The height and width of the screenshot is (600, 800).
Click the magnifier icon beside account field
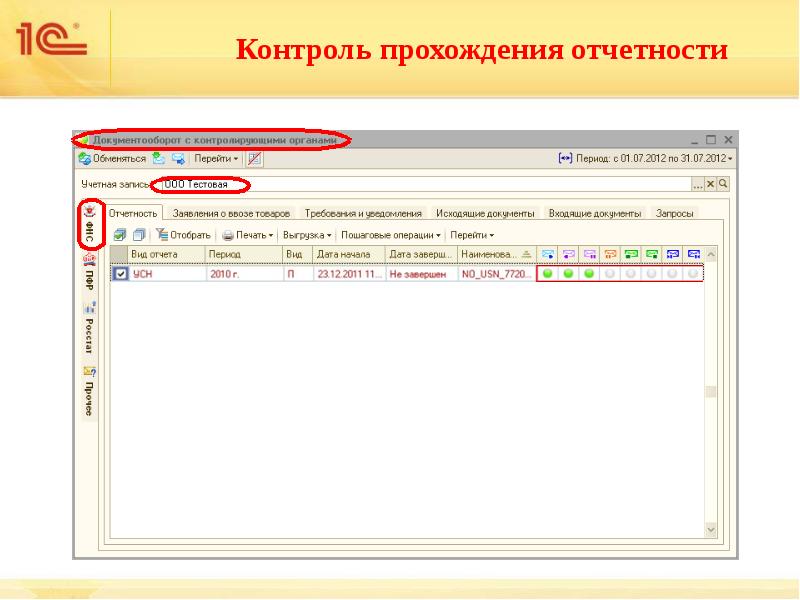pyautogui.click(x=723, y=184)
